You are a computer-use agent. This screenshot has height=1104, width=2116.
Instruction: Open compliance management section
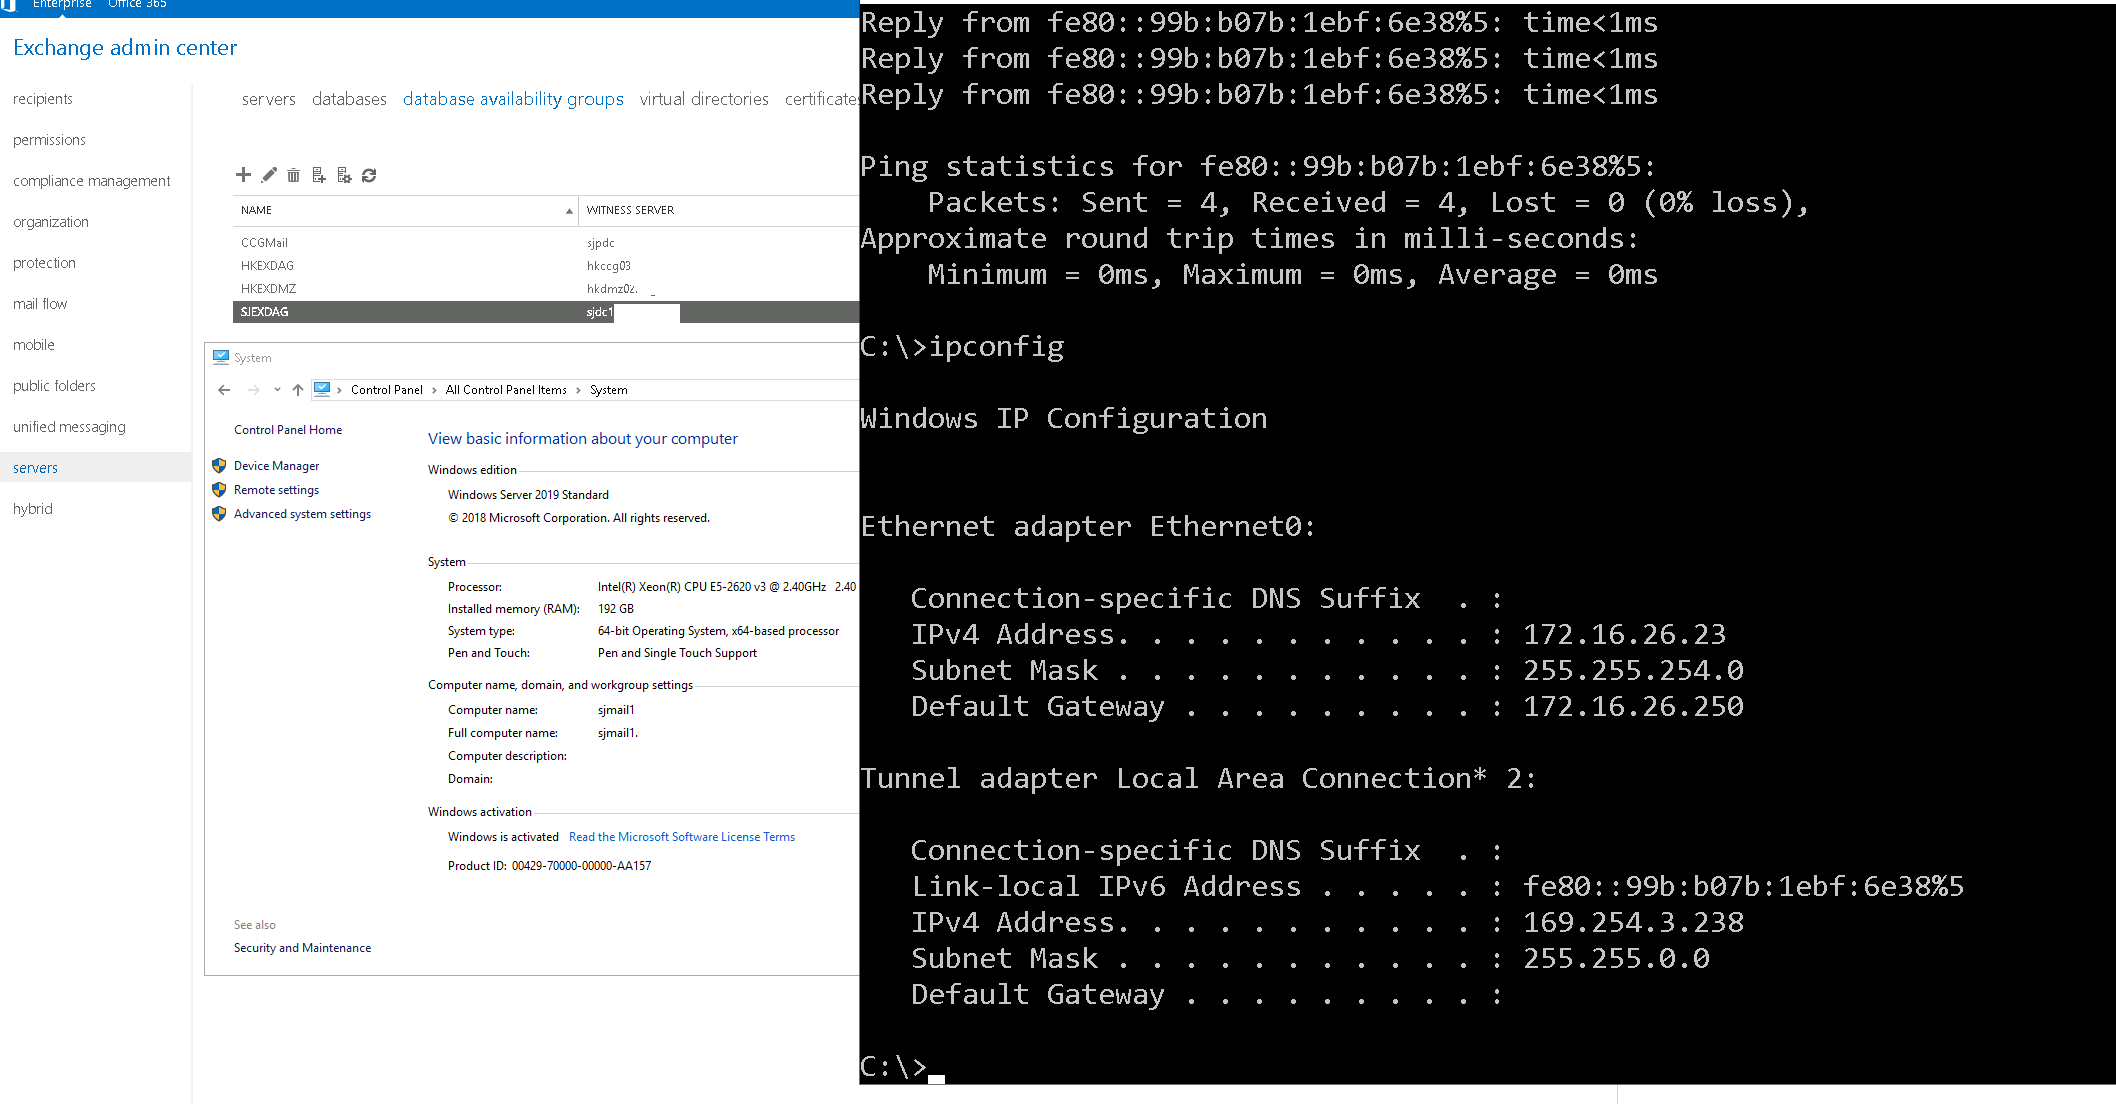click(92, 181)
